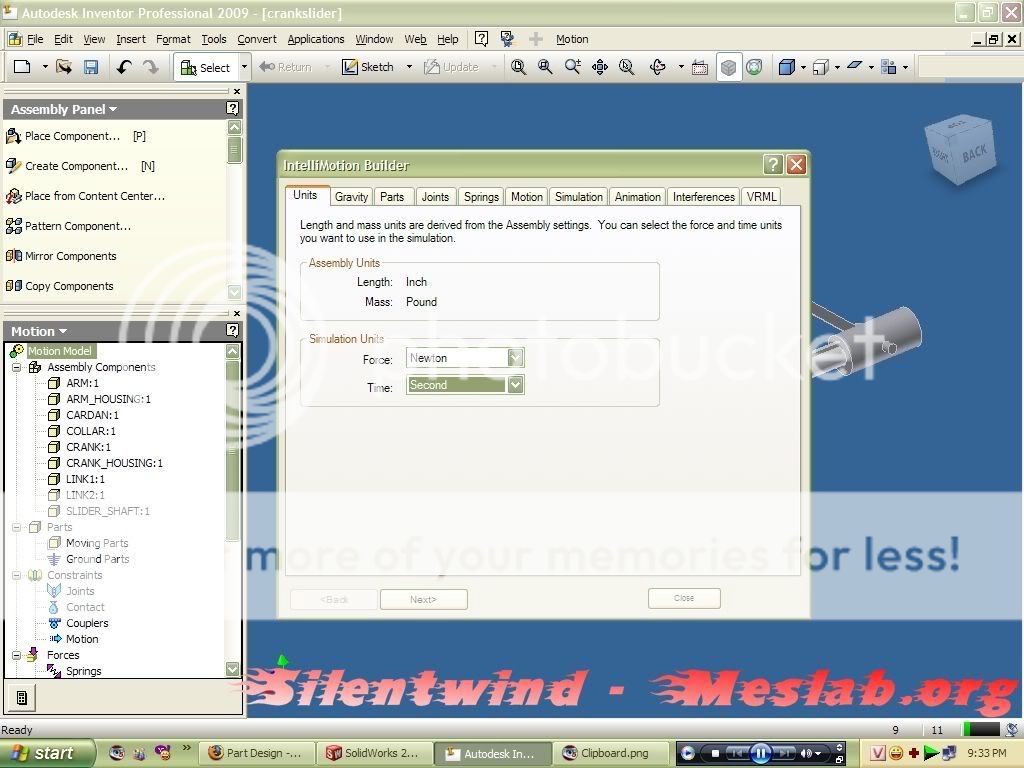Click the Undo arrow icon
The image size is (1024, 768).
pyautogui.click(x=124, y=67)
